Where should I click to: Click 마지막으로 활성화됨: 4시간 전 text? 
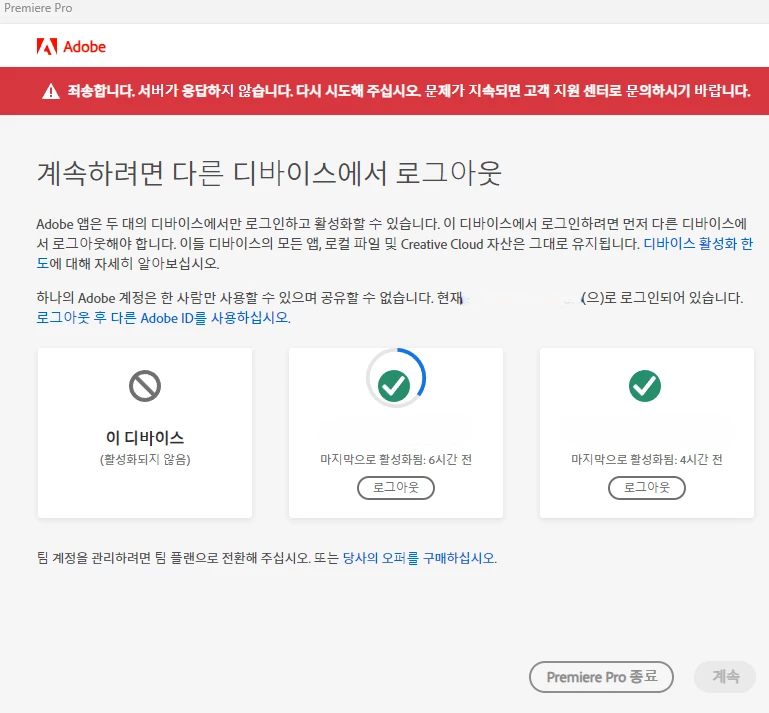(x=646, y=459)
